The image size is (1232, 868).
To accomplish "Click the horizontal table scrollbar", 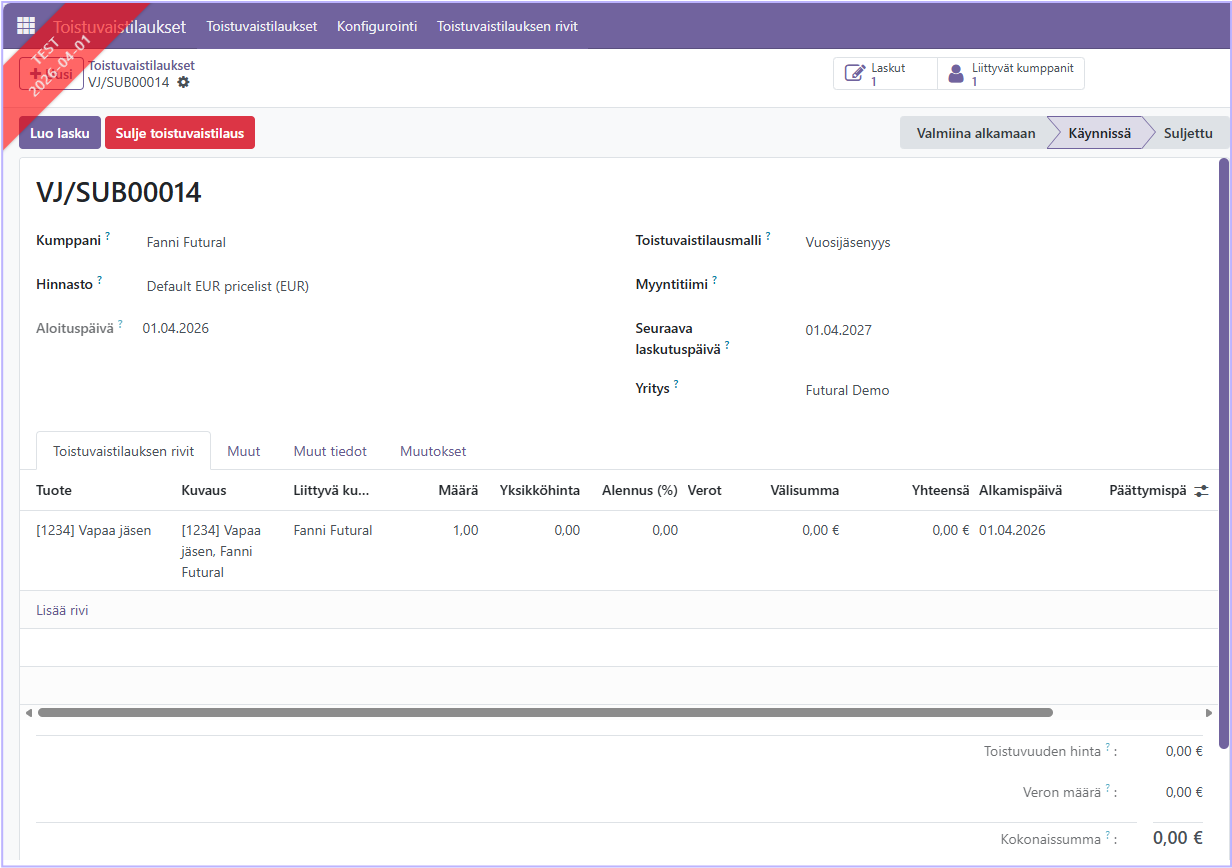I will [545, 713].
